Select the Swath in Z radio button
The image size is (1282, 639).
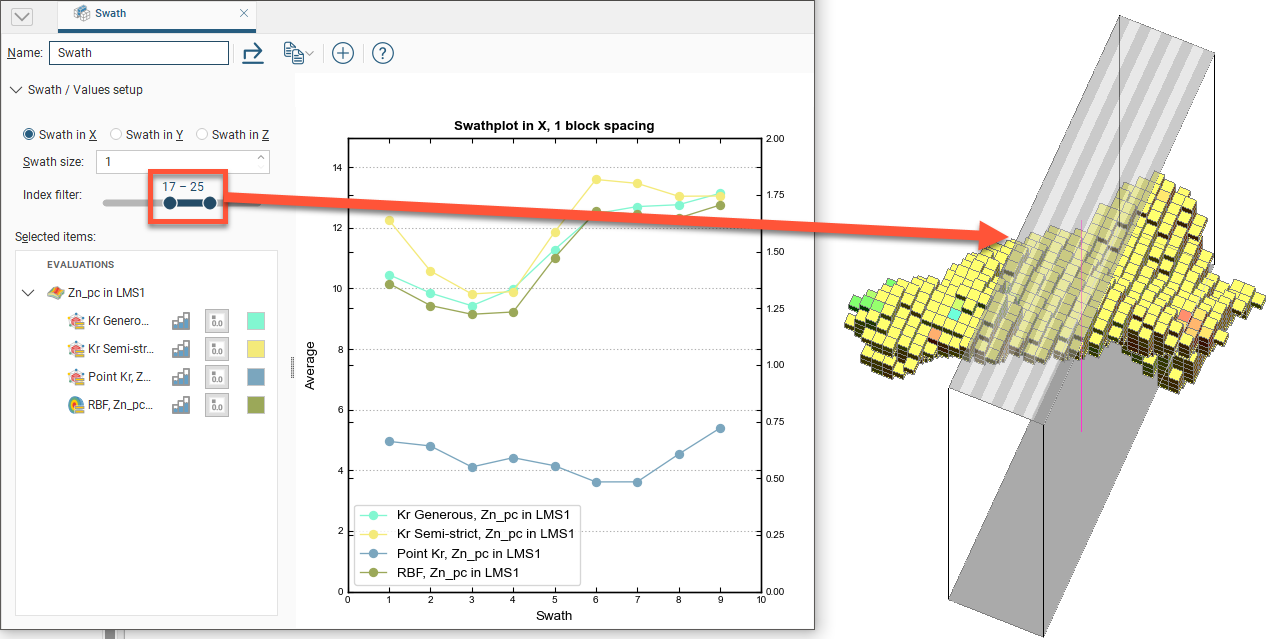tap(202, 134)
